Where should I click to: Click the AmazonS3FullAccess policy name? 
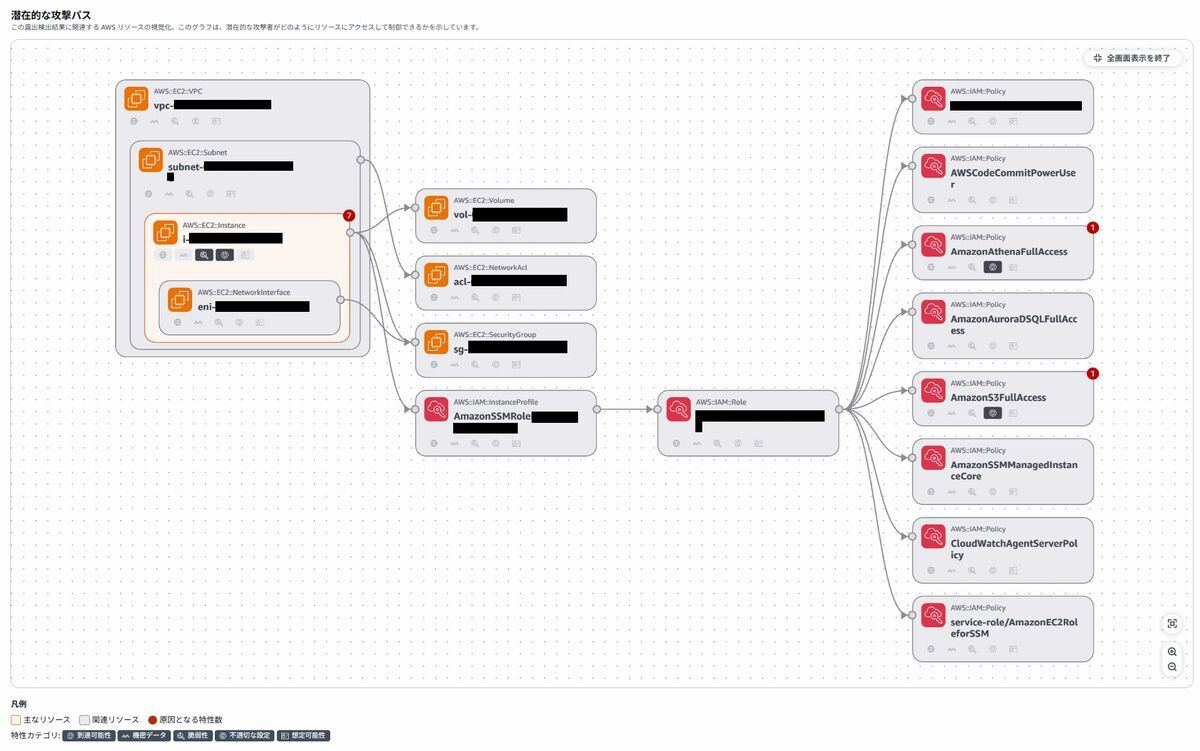pos(998,397)
